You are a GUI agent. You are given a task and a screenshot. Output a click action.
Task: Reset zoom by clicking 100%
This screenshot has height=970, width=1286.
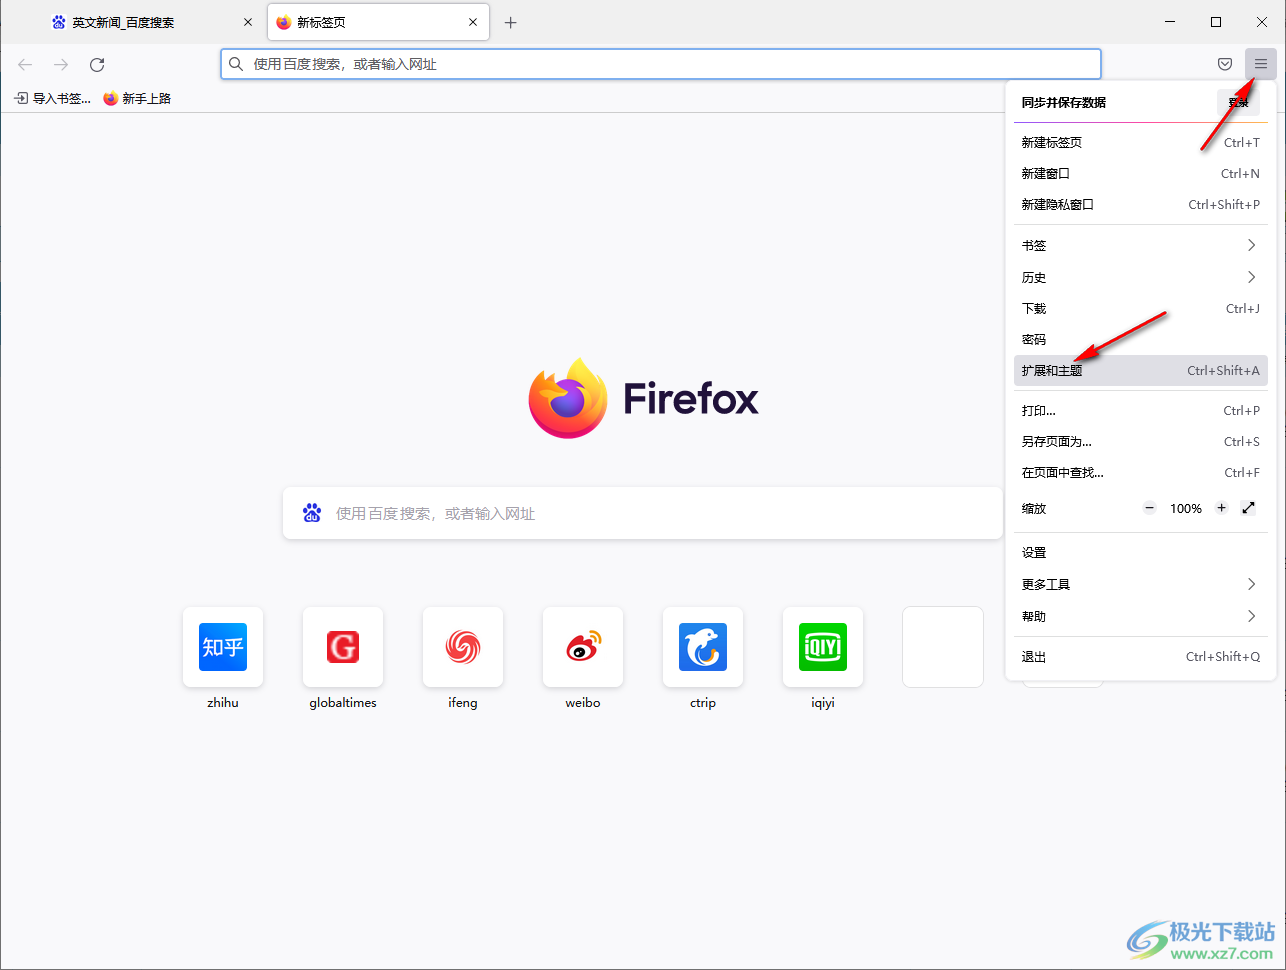pyautogui.click(x=1186, y=509)
